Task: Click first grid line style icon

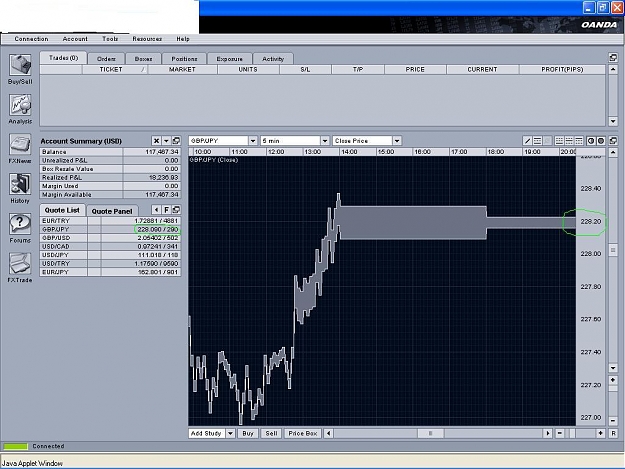Action: click(x=559, y=141)
